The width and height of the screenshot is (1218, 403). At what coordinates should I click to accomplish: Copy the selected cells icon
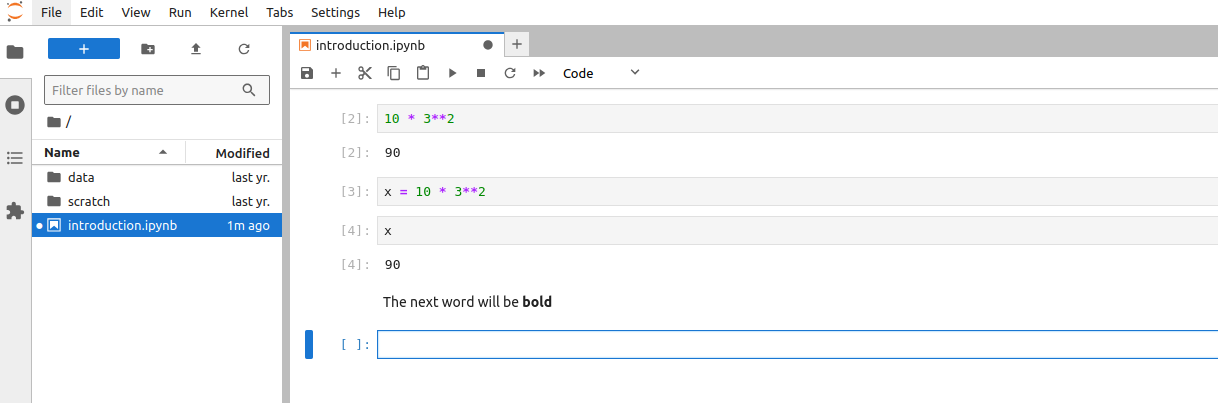(394, 73)
